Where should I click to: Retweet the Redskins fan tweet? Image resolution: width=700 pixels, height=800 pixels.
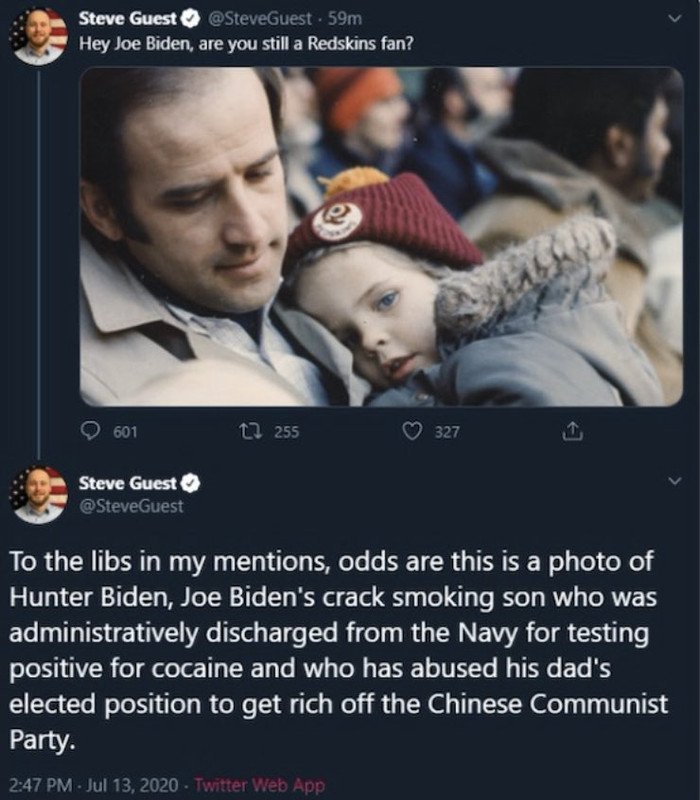[x=251, y=432]
